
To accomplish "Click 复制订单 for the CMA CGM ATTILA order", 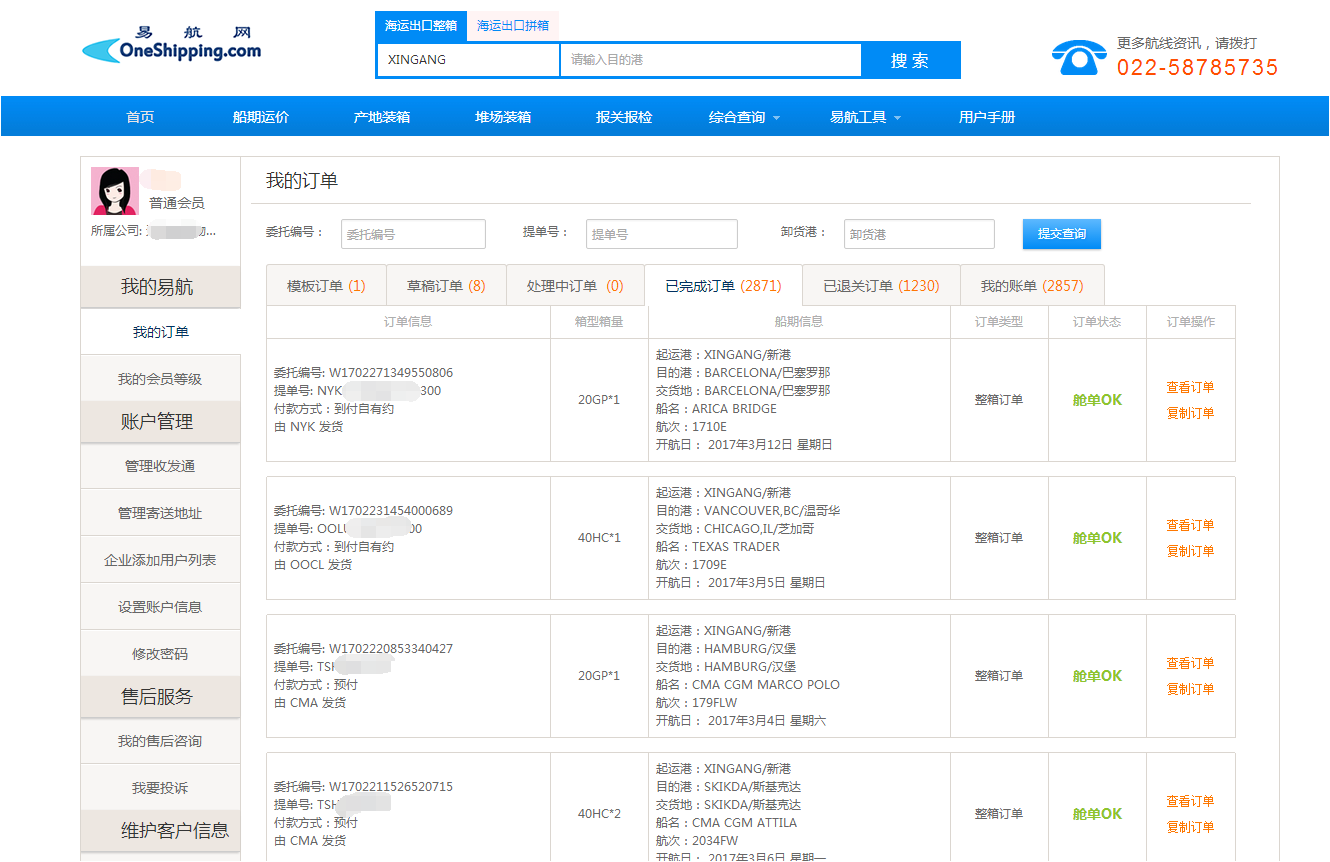I will [x=1190, y=827].
